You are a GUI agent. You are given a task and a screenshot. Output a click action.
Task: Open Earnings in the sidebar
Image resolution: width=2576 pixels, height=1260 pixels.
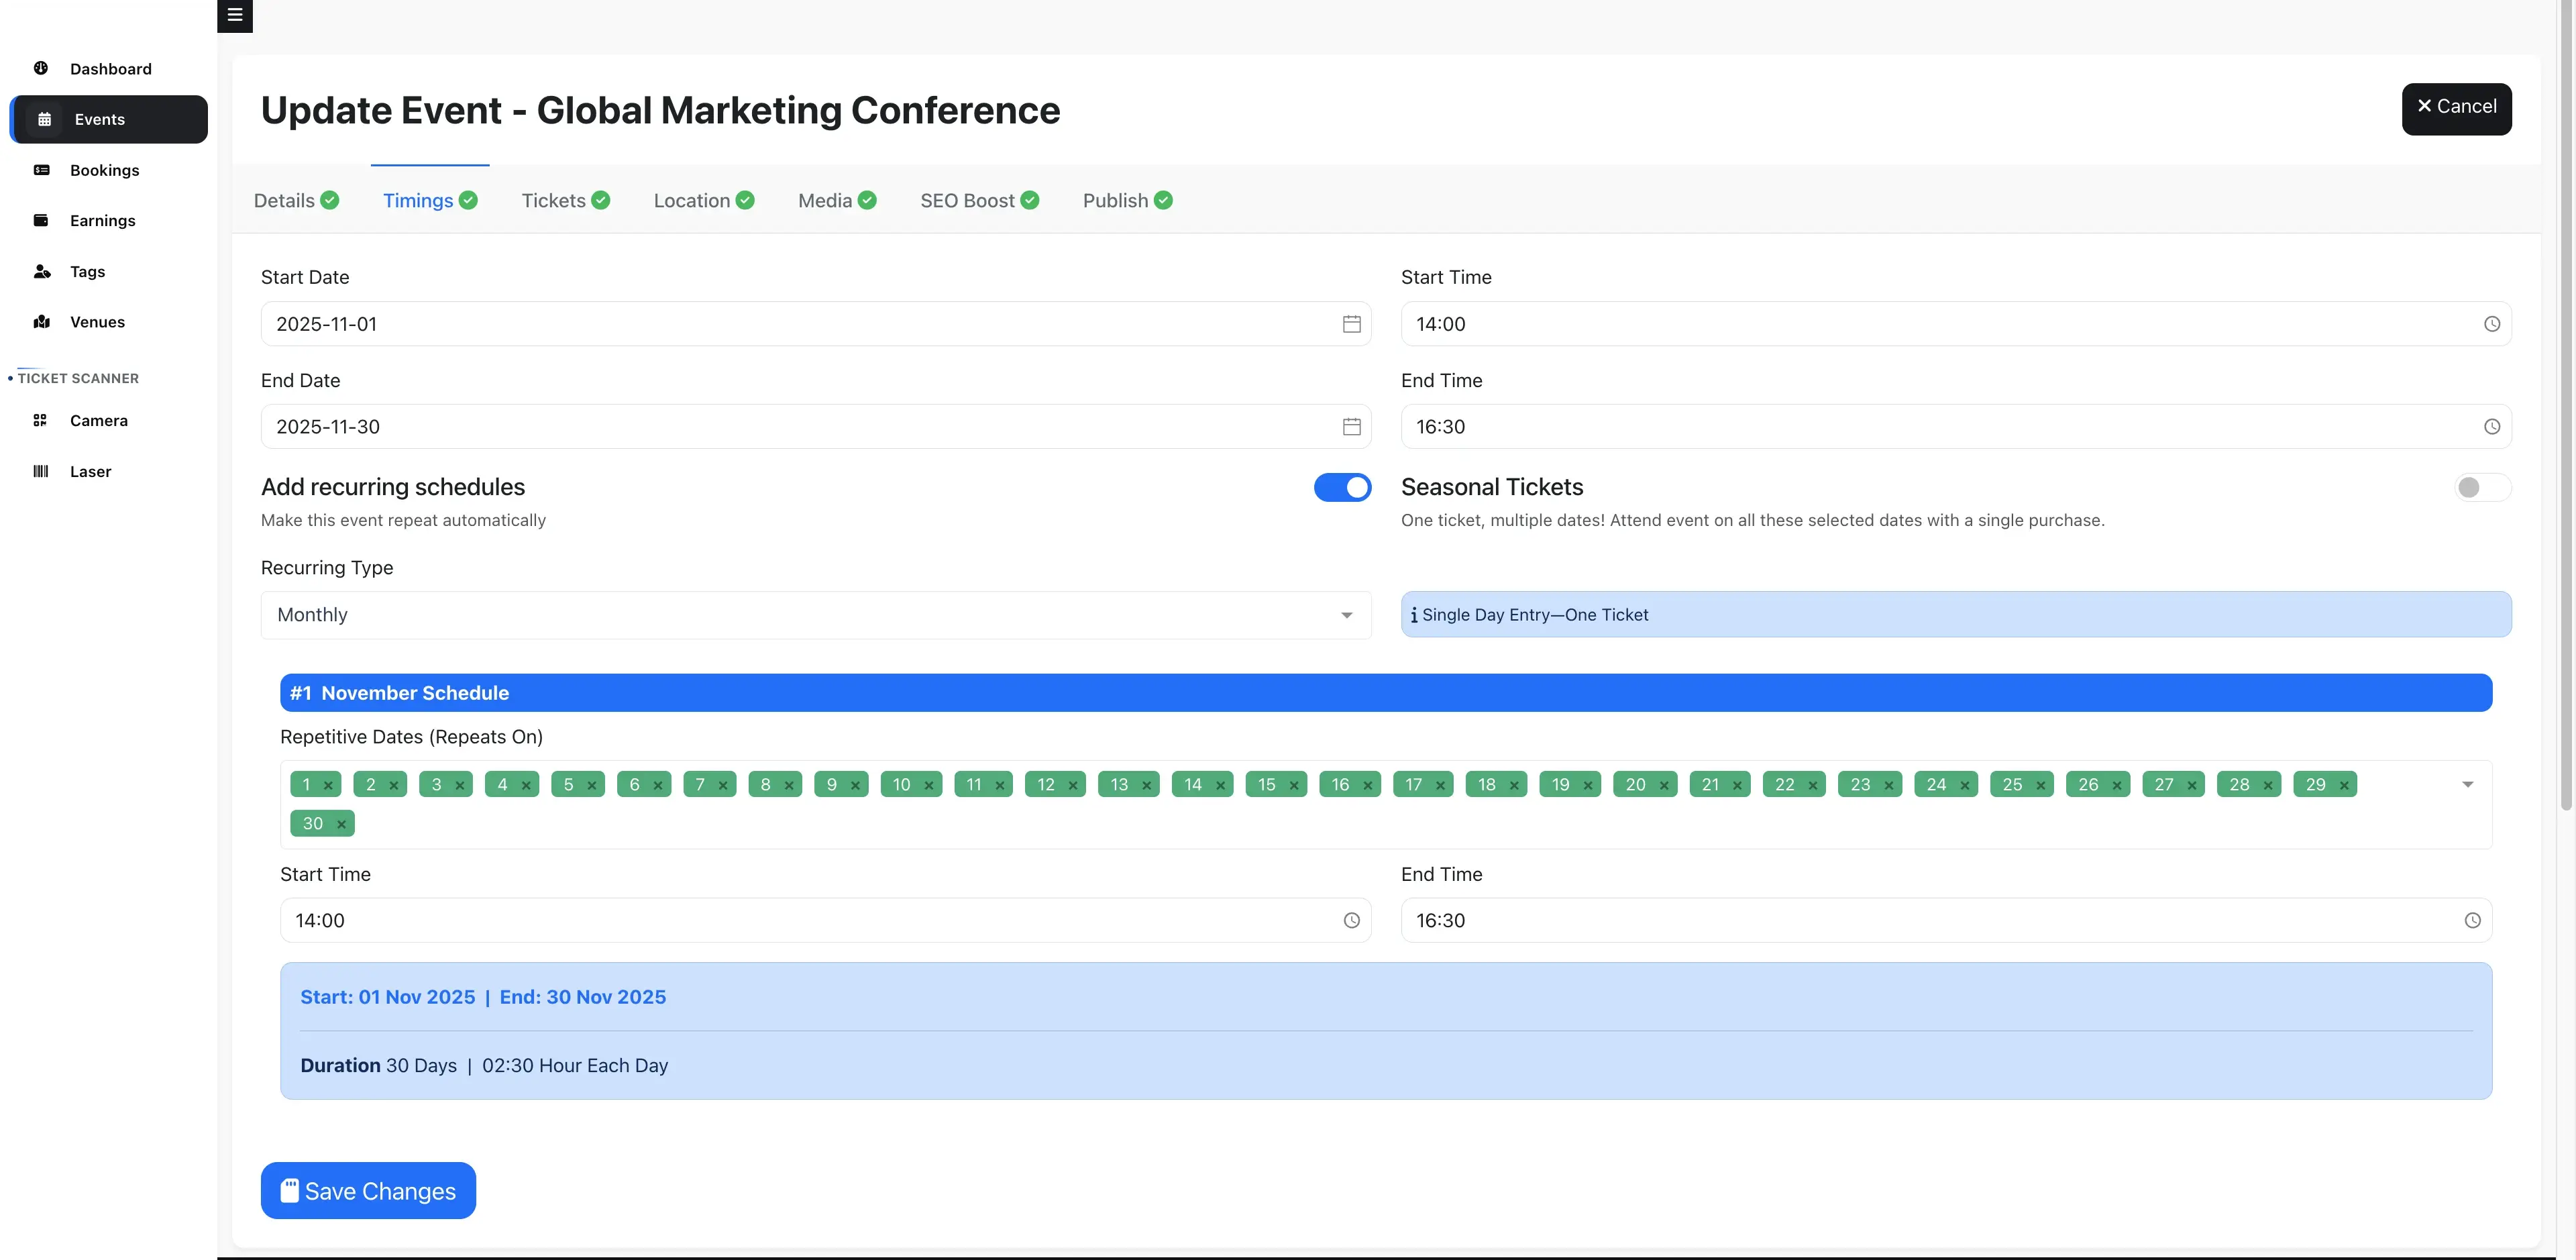[102, 221]
